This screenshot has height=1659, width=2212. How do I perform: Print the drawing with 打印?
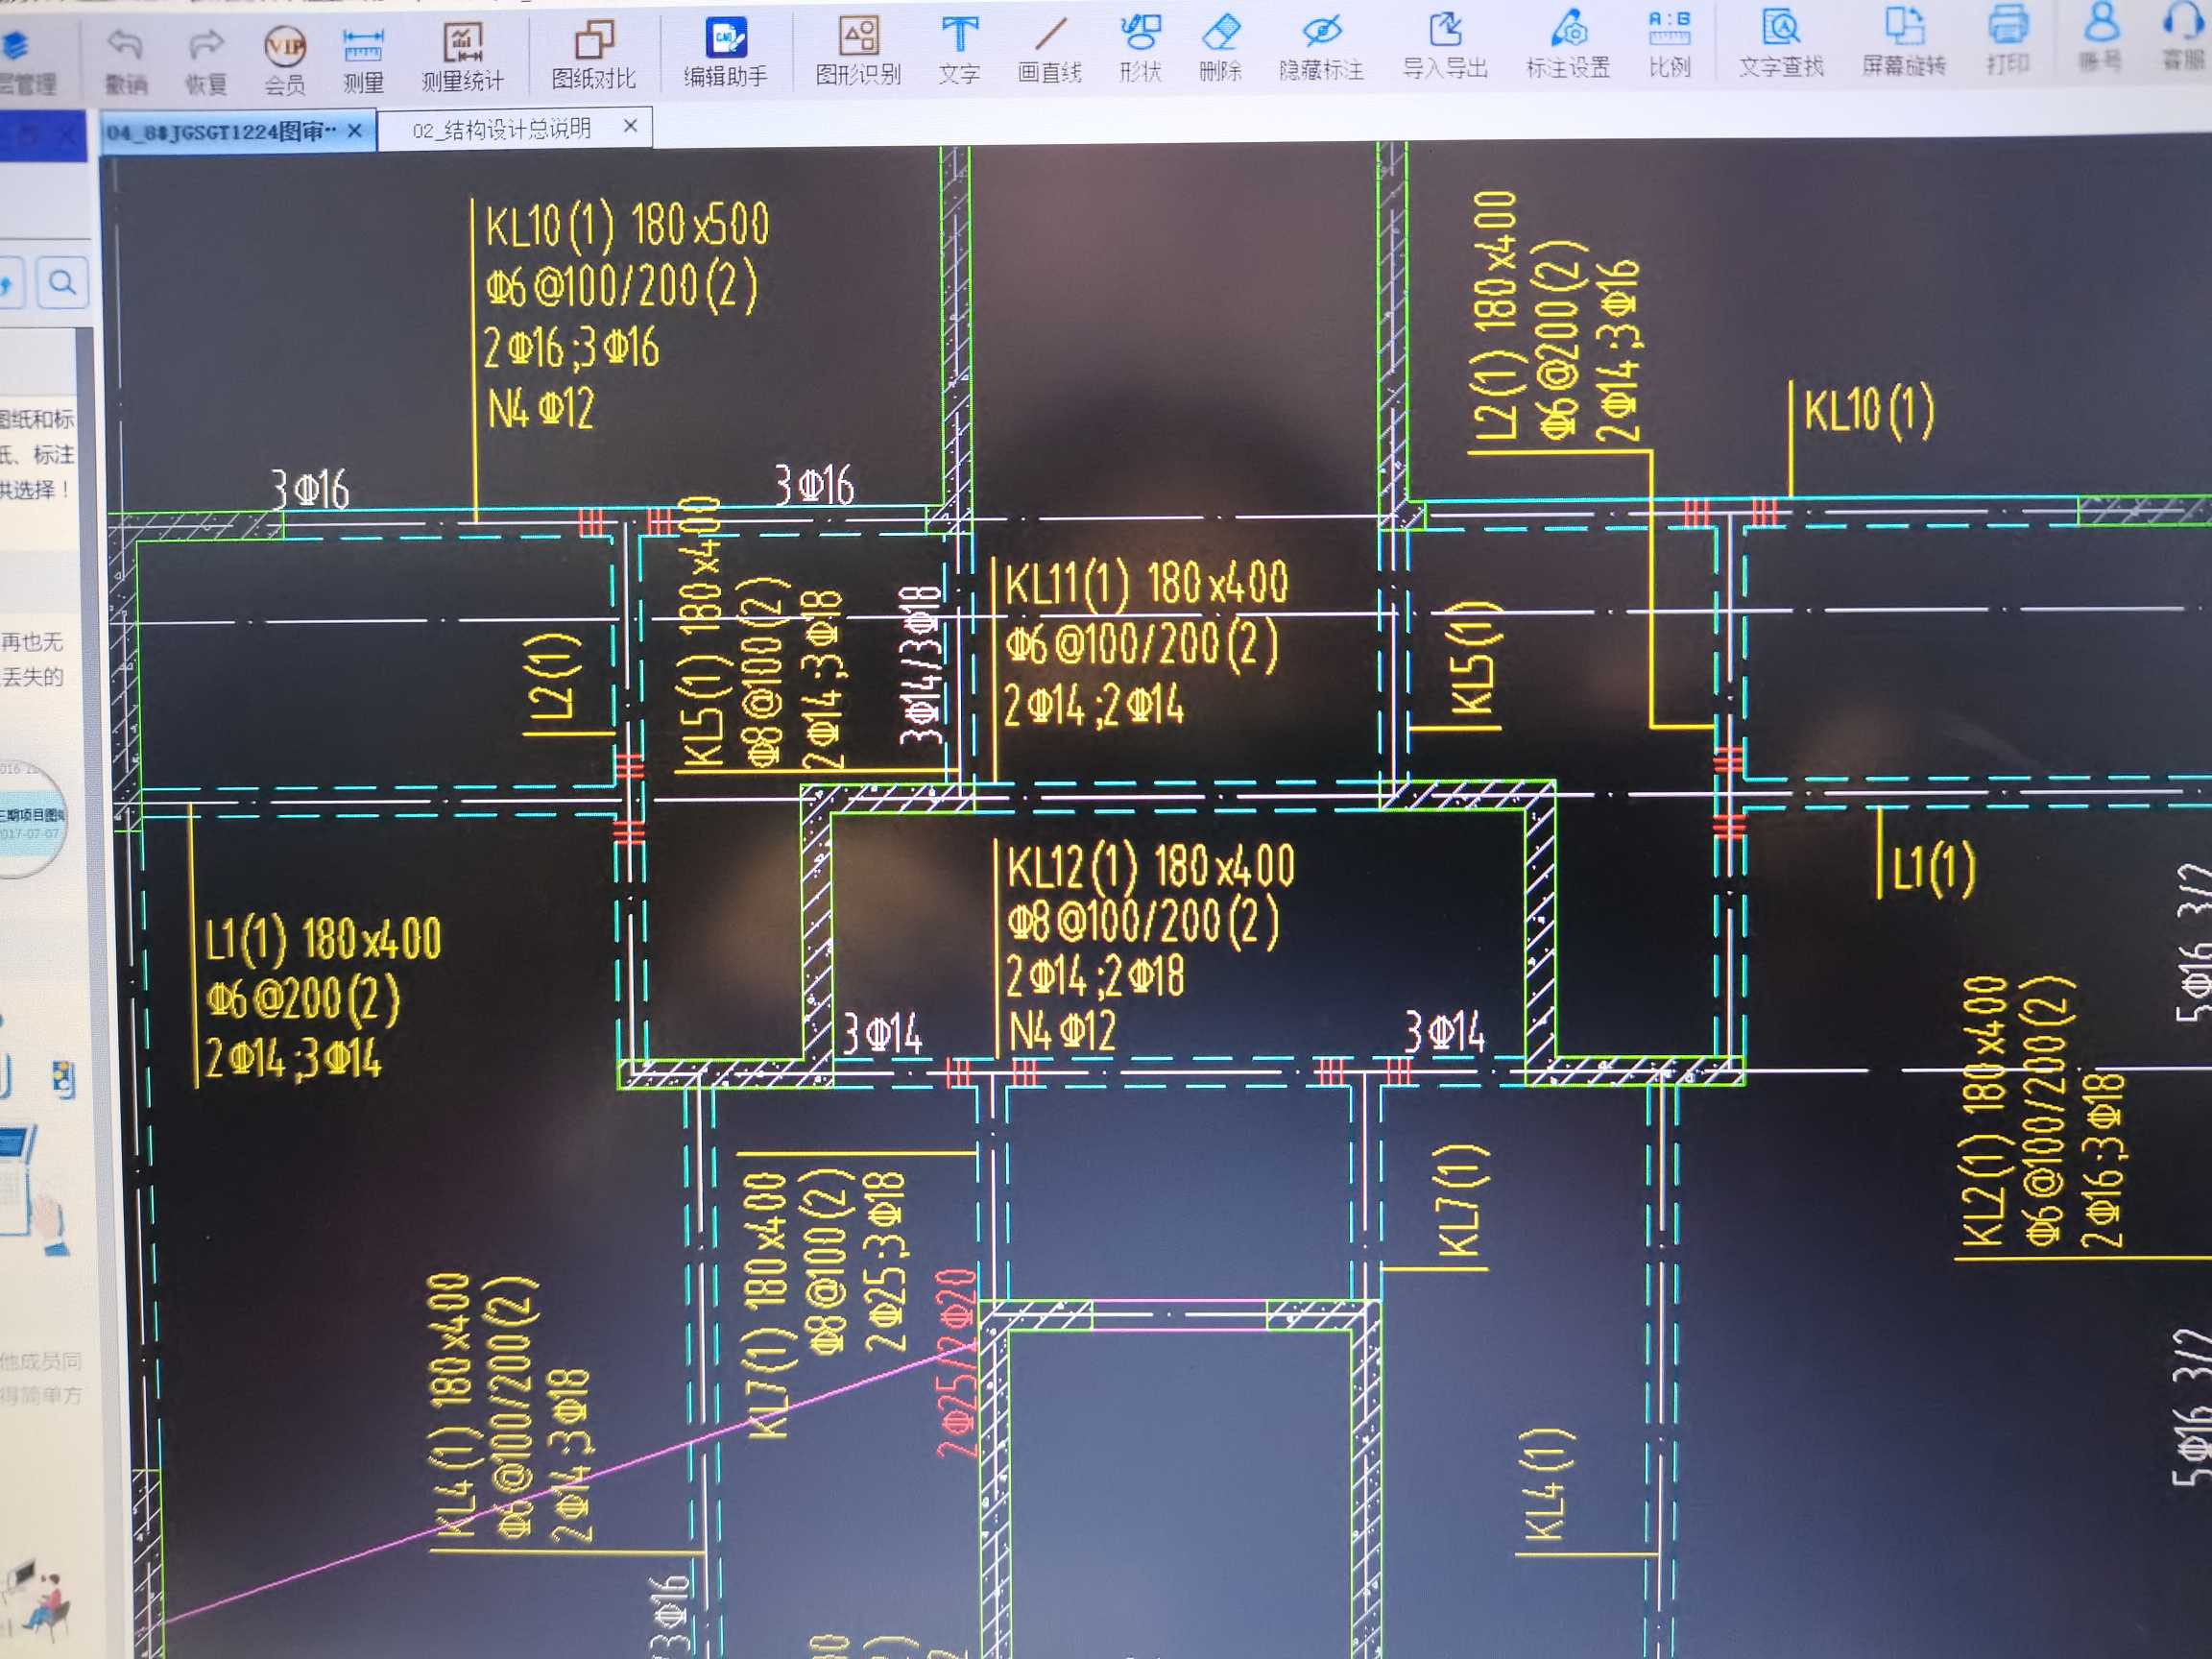pyautogui.click(x=2008, y=42)
